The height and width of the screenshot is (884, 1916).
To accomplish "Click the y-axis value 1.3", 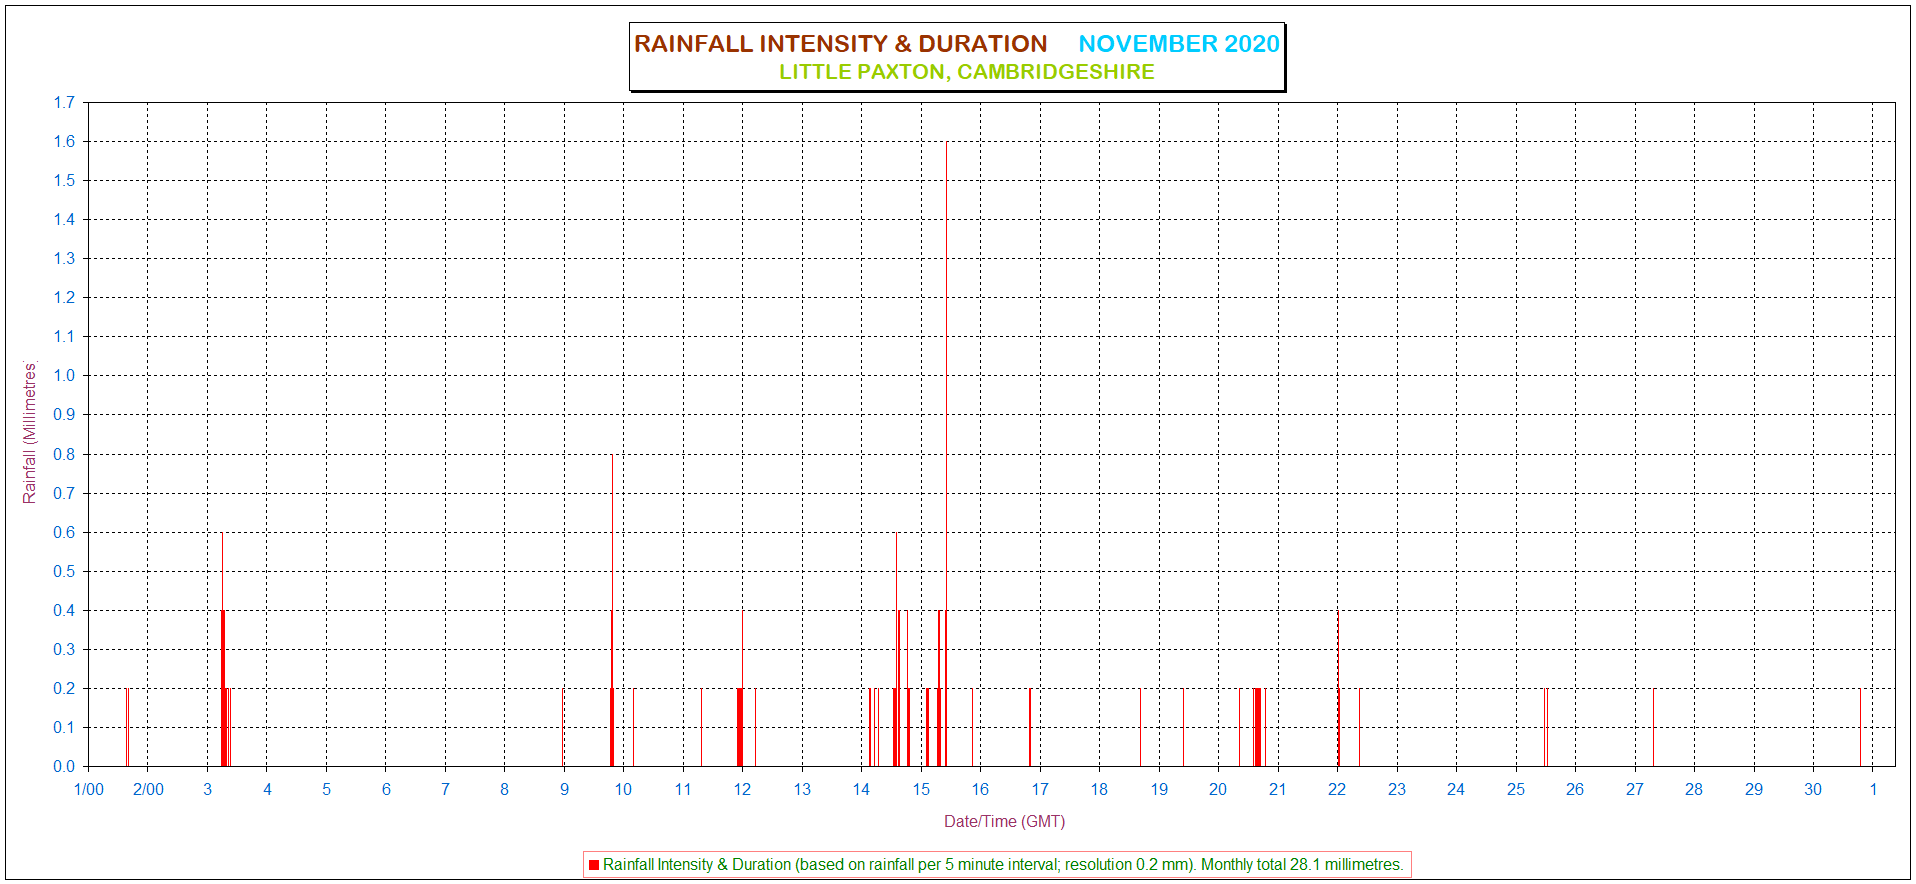I will point(64,258).
